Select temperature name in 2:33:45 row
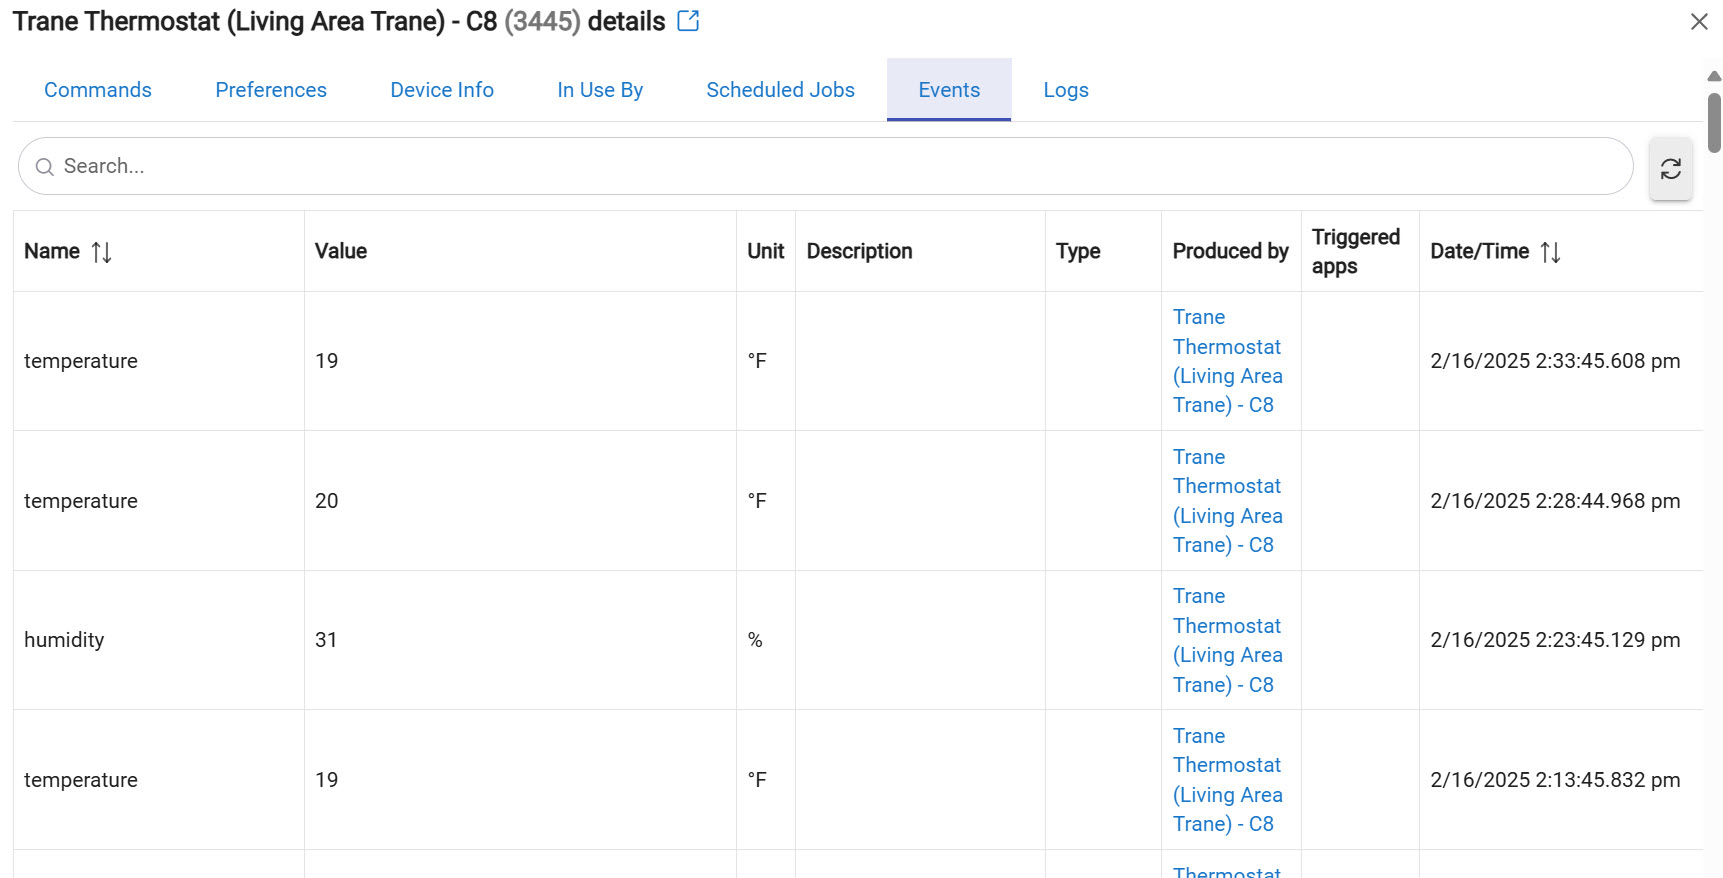The image size is (1723, 878). pyautogui.click(x=81, y=361)
